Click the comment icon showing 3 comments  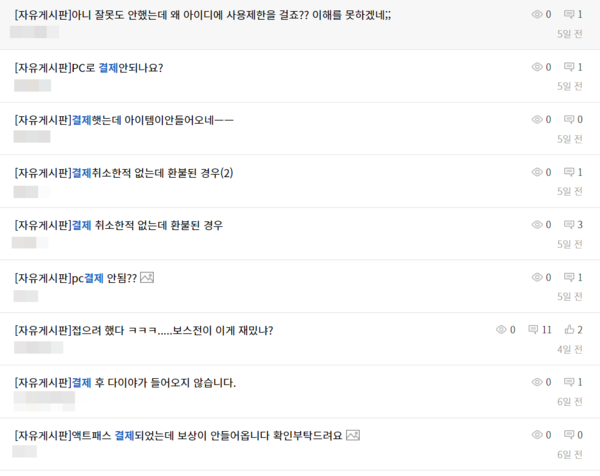pyautogui.click(x=570, y=225)
